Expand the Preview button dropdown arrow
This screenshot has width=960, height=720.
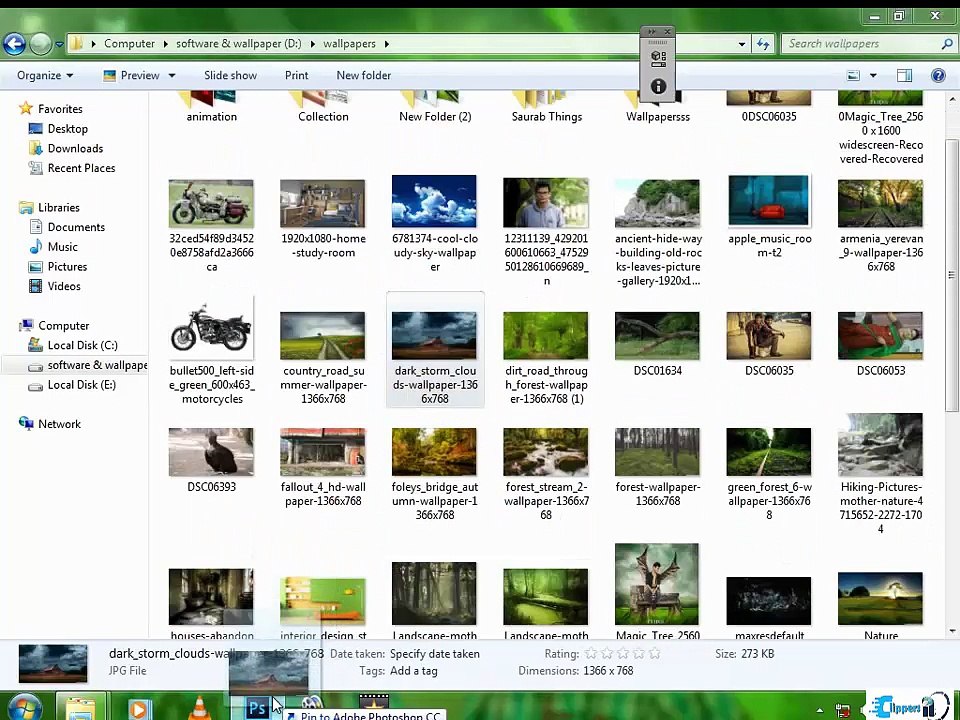[x=172, y=75]
